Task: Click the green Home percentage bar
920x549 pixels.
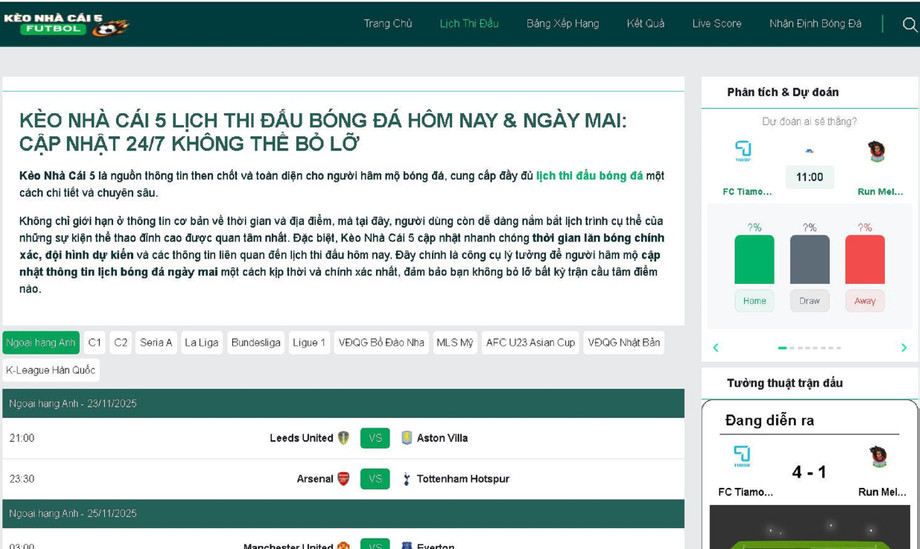Action: click(x=754, y=260)
